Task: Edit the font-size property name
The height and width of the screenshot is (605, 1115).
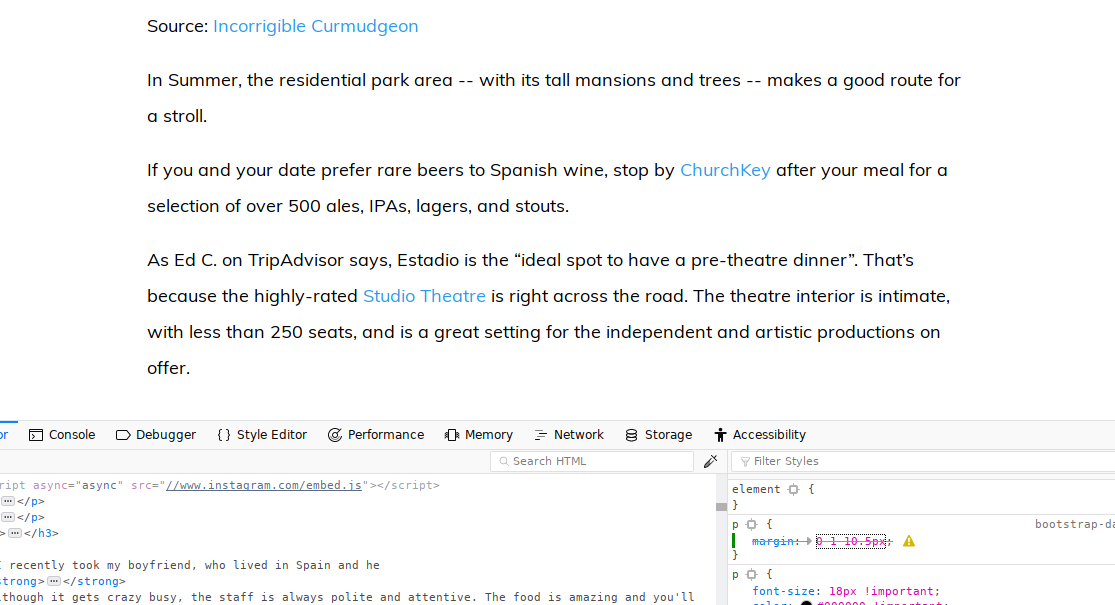Action: click(784, 591)
